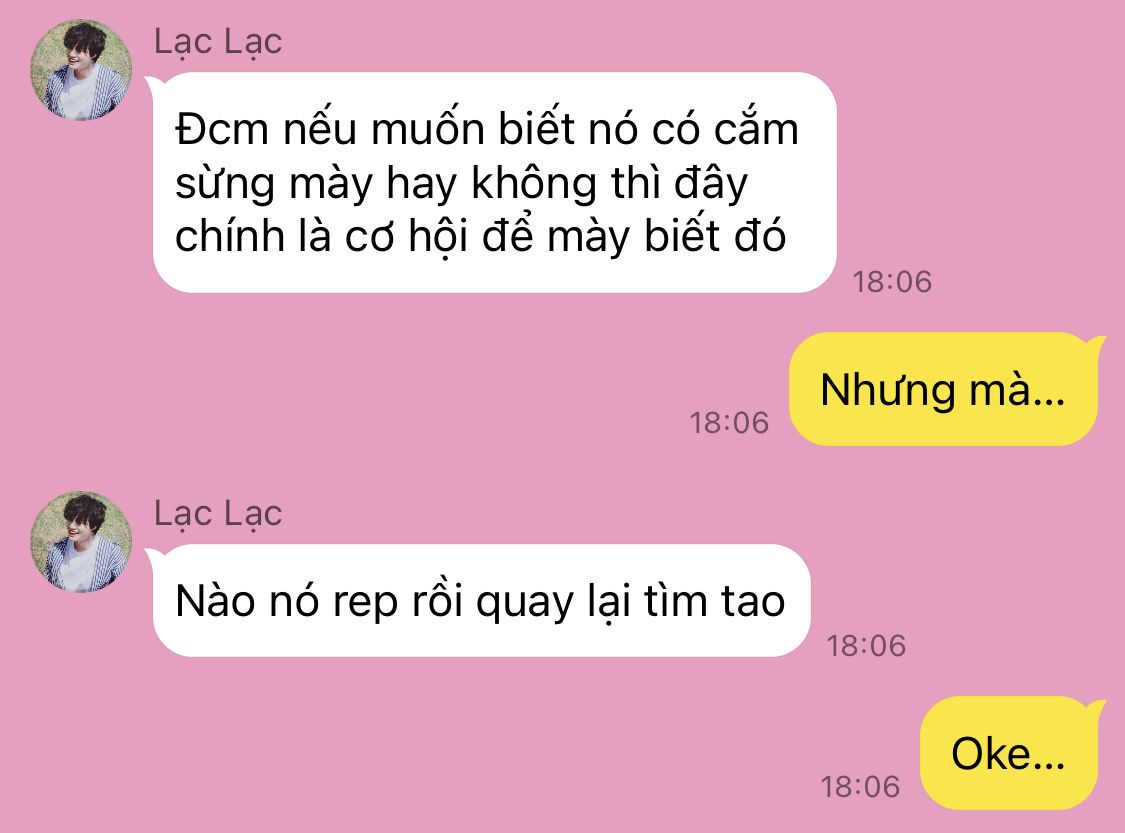The width and height of the screenshot is (1125, 833).
Task: Click the word 'Đcm' in first message
Action: coord(222,131)
